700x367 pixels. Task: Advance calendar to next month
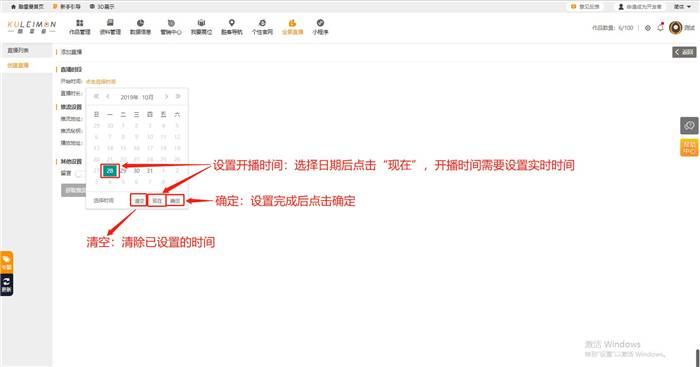click(166, 96)
